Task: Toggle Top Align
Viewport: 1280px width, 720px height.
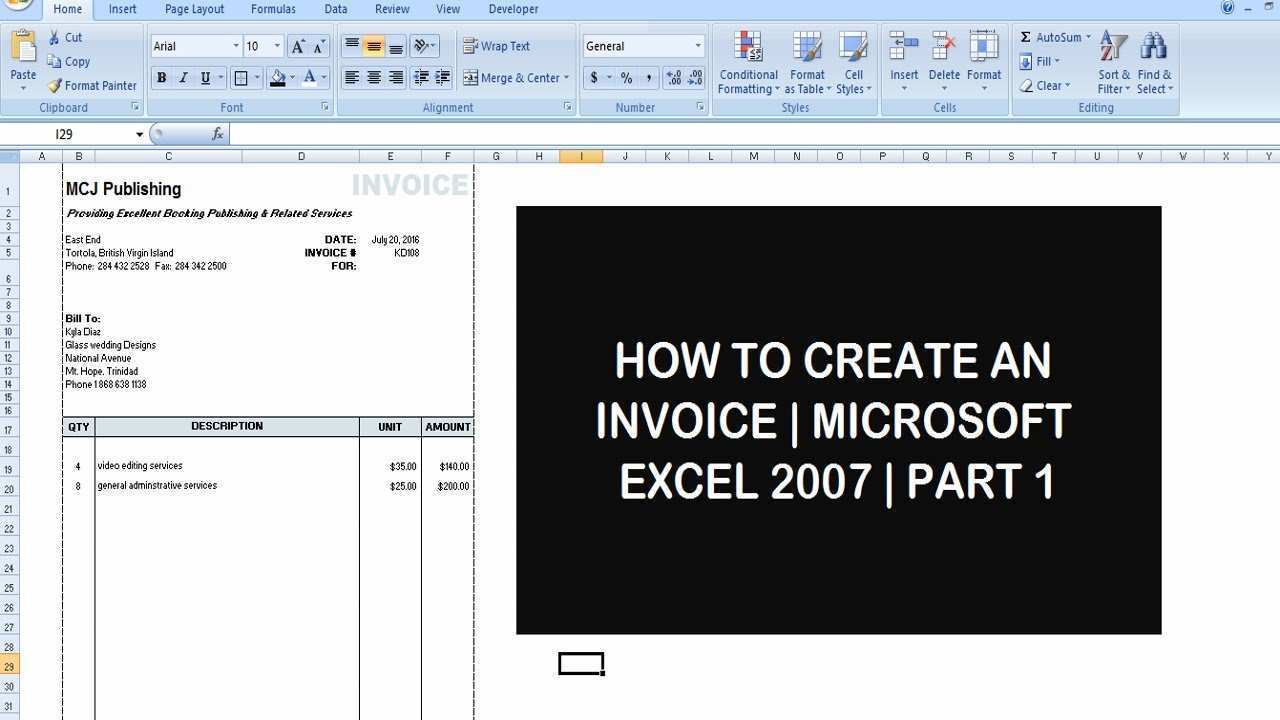Action: (x=352, y=46)
